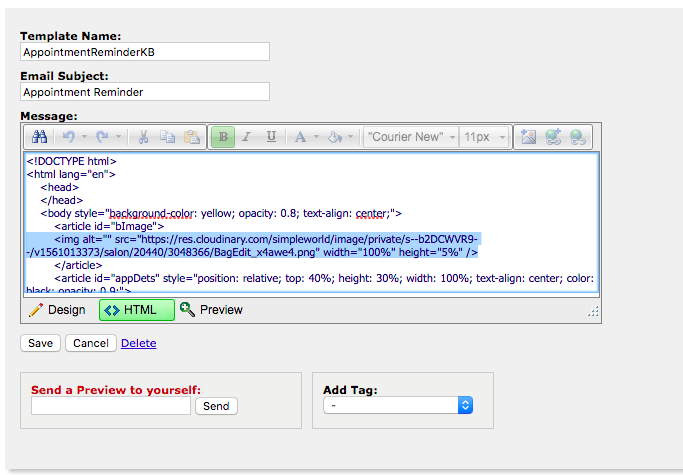Undo the last edit

click(68, 137)
